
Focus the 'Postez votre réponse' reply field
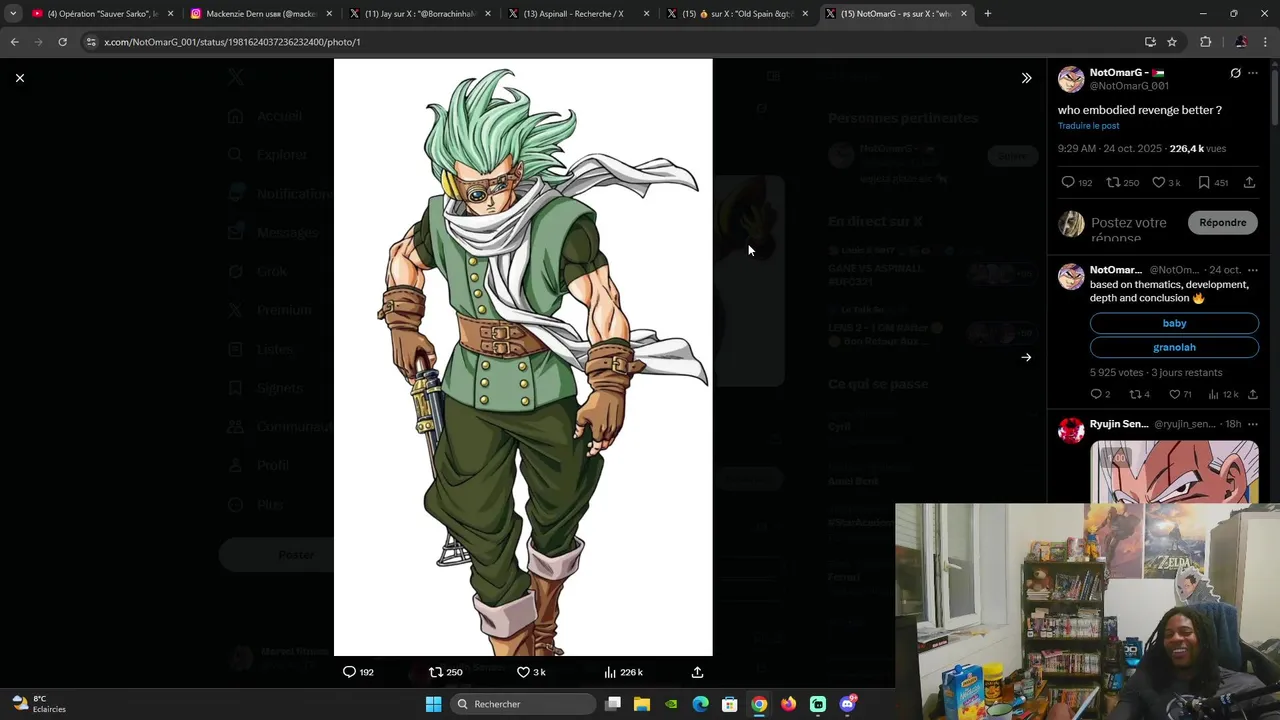click(x=1128, y=230)
